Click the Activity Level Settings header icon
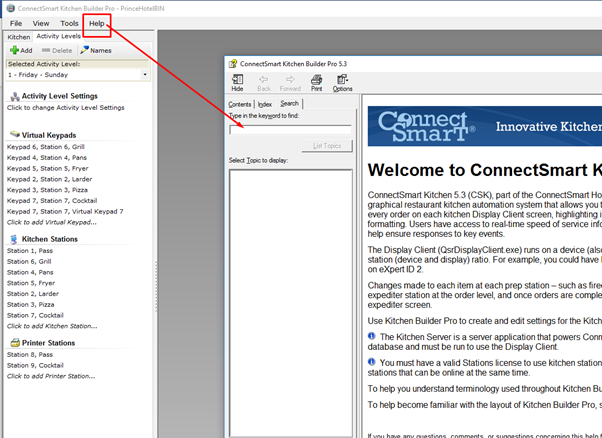The image size is (602, 438). (x=13, y=96)
